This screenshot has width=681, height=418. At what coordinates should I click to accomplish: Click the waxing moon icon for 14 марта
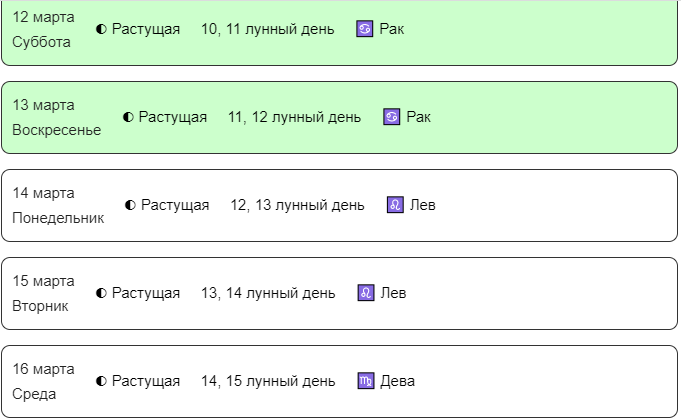coord(130,205)
